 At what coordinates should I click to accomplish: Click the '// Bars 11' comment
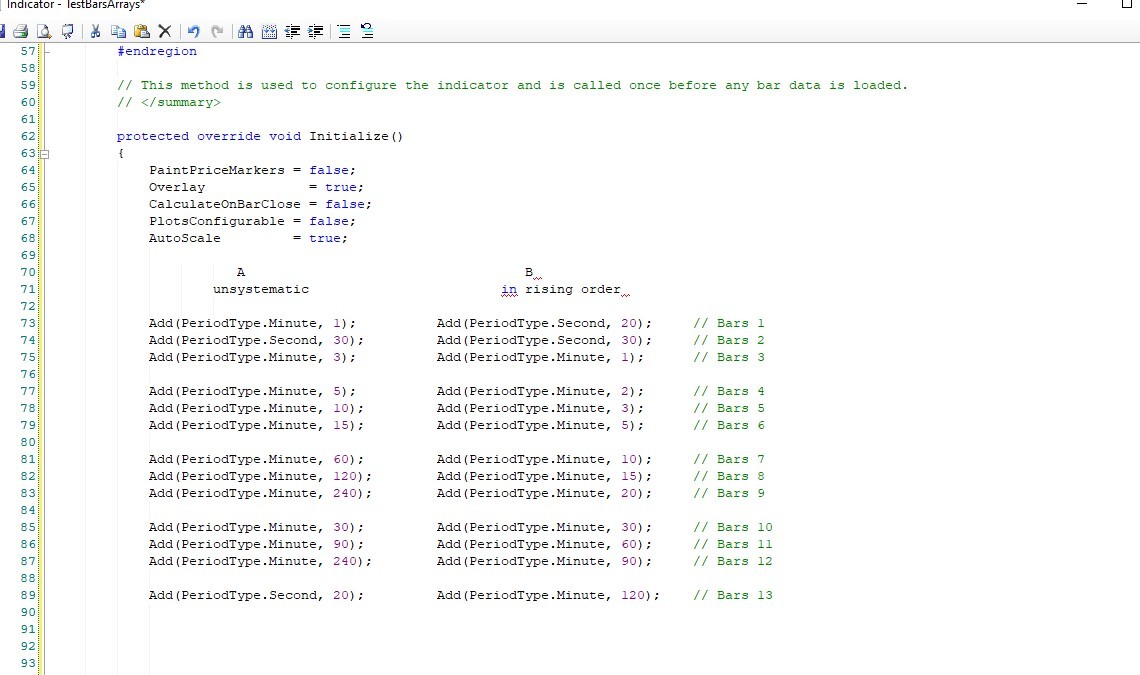pos(733,544)
